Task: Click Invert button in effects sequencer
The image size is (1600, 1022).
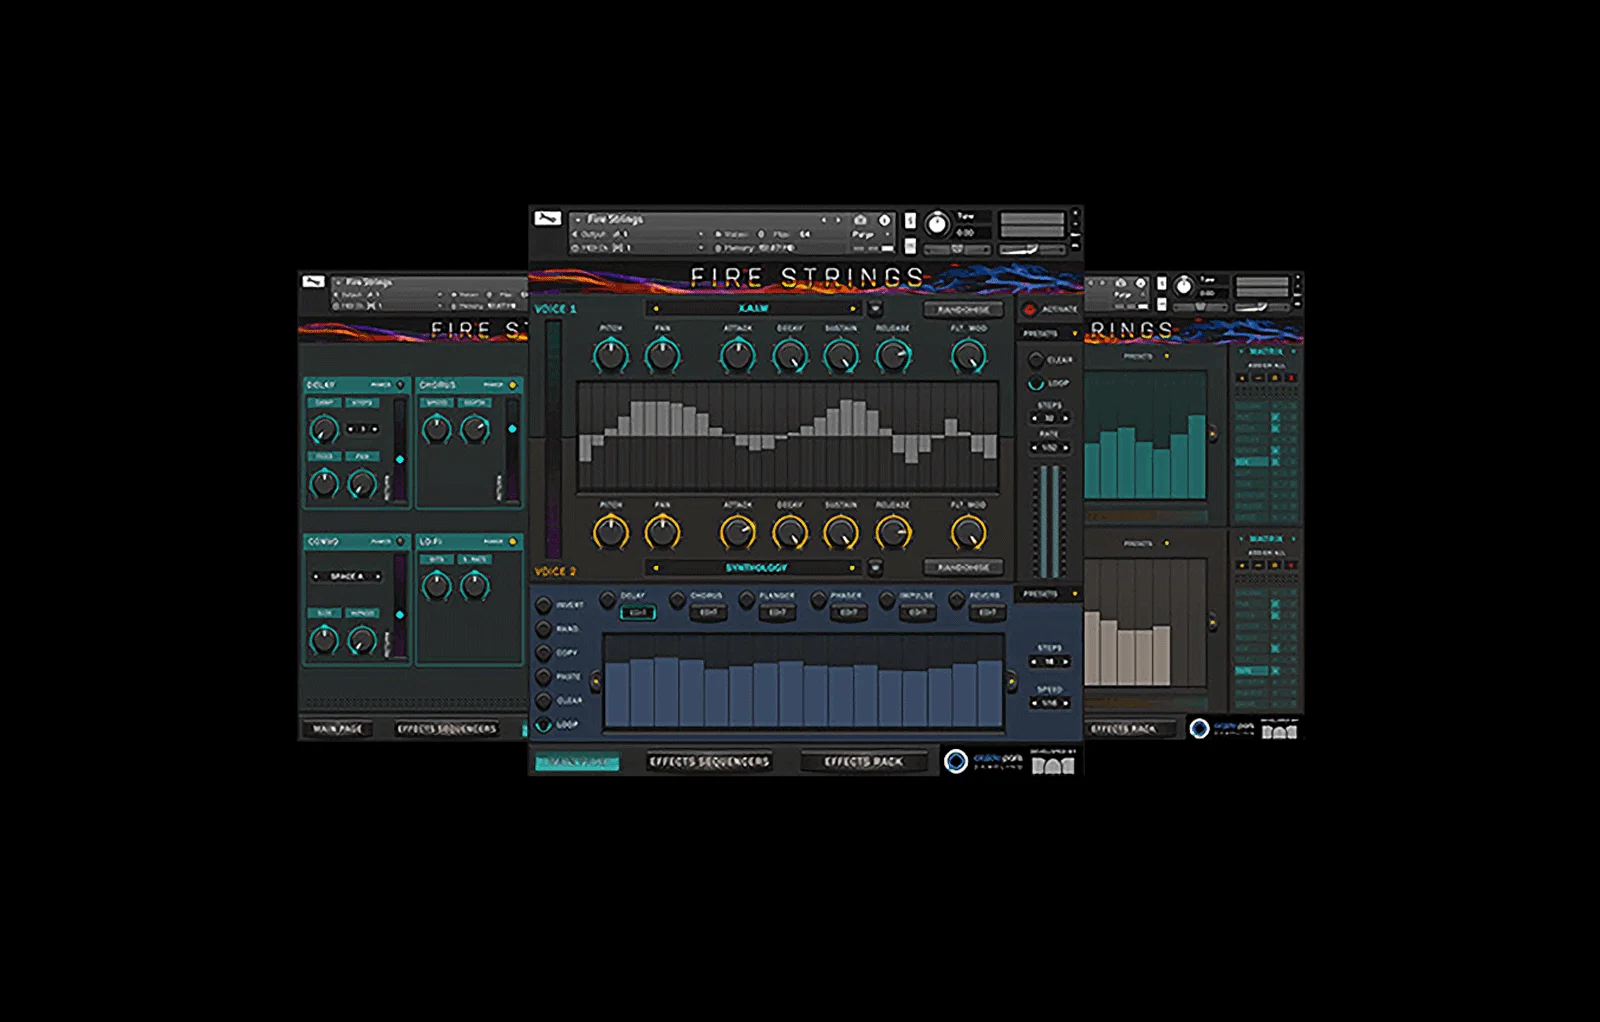Action: (x=544, y=605)
